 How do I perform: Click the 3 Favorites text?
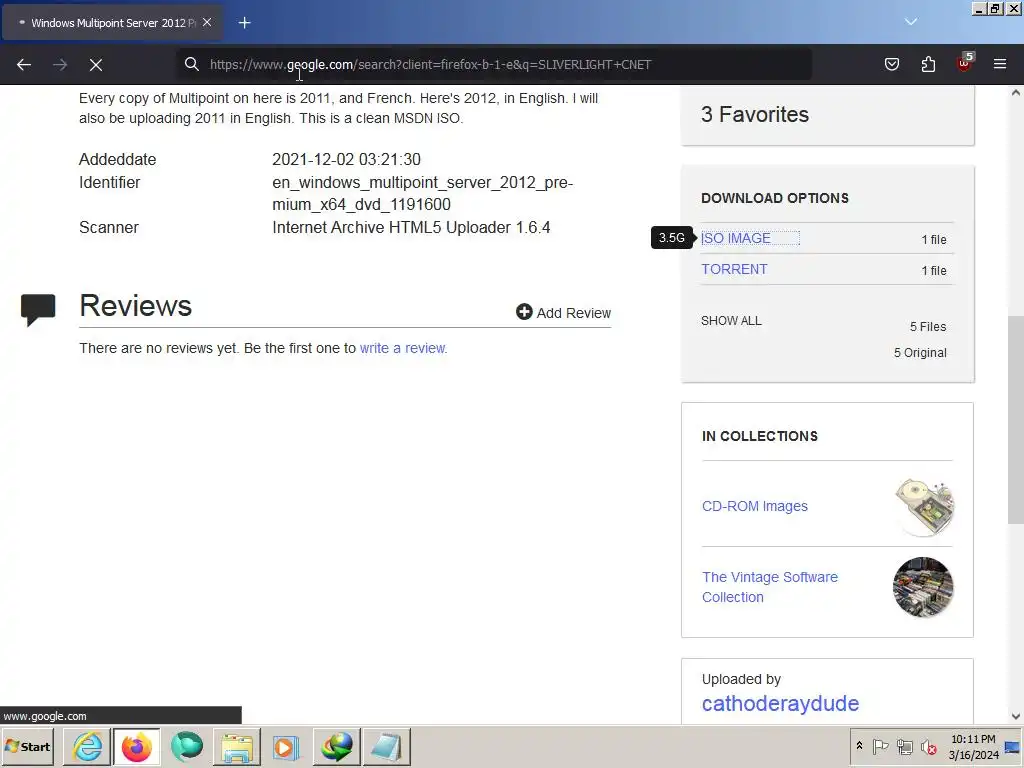(x=755, y=114)
